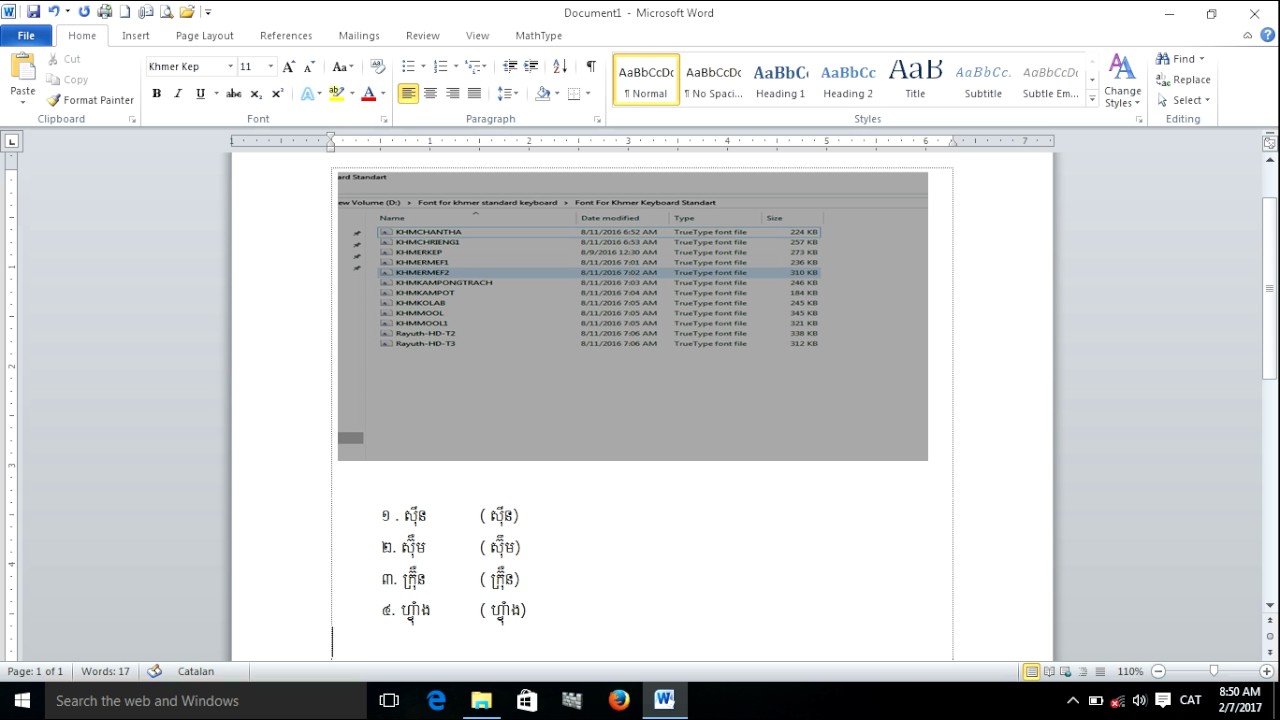Apply the Title style
The width and height of the screenshot is (1280, 720).
[915, 80]
